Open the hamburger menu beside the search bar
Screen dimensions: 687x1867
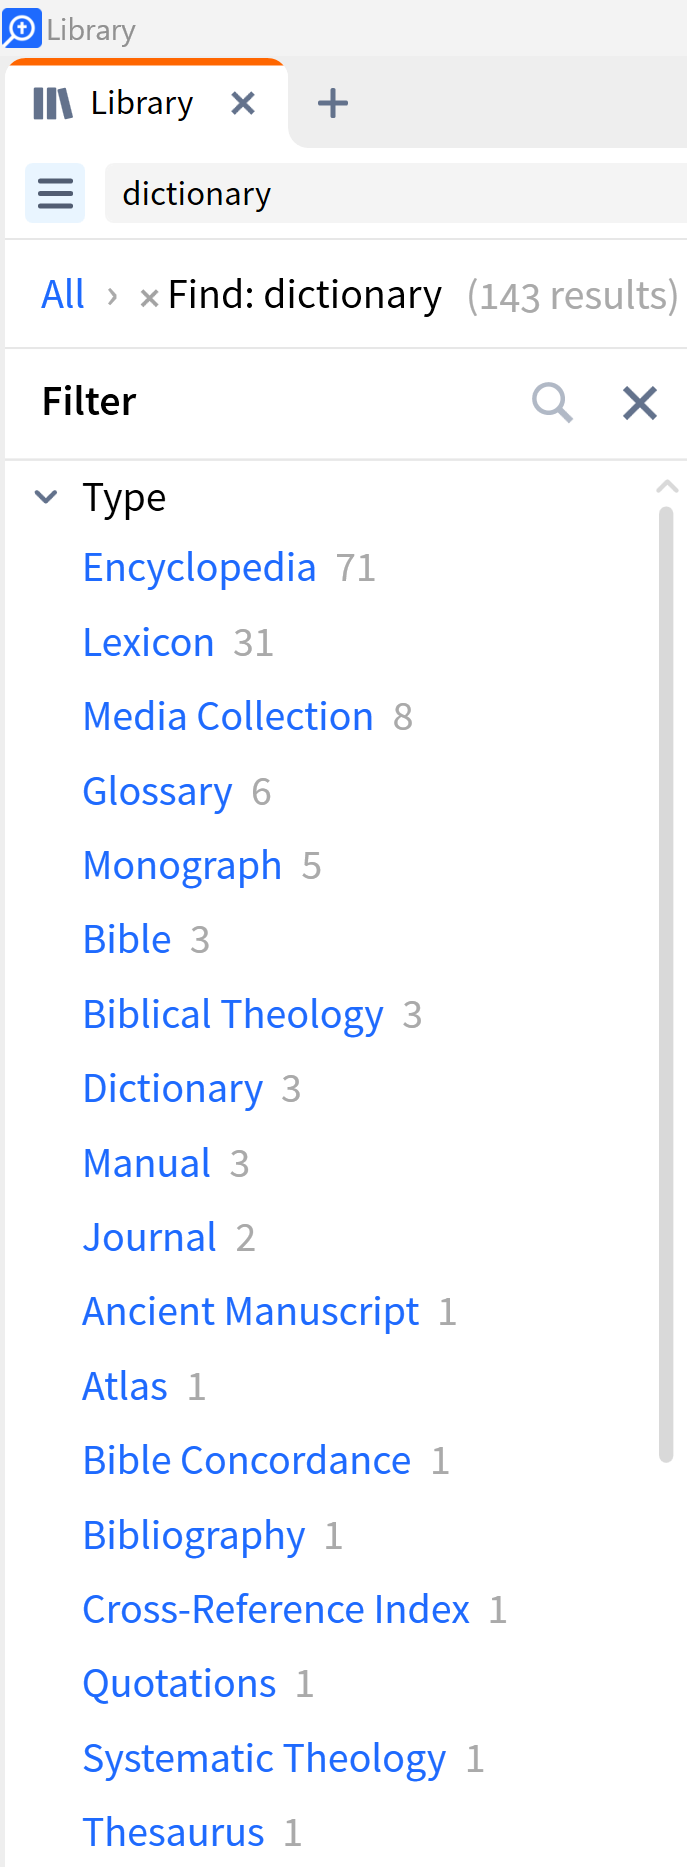click(54, 192)
